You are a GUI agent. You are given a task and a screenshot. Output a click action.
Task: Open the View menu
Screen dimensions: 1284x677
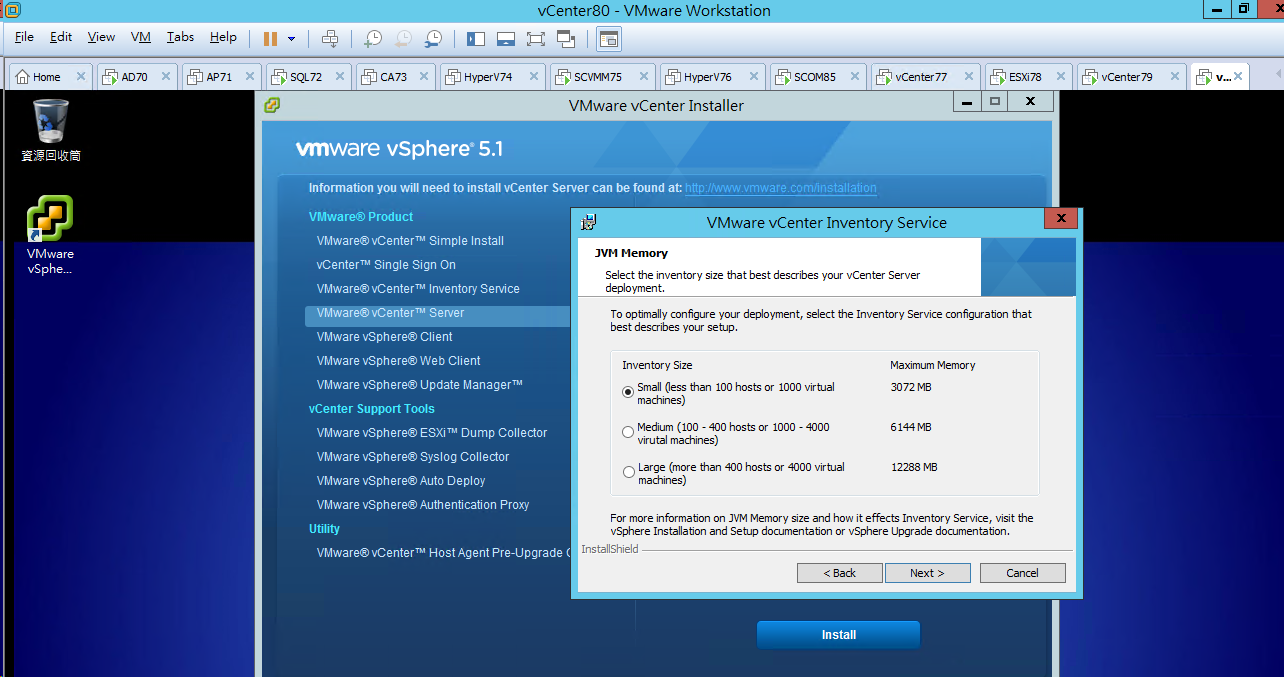tap(101, 37)
